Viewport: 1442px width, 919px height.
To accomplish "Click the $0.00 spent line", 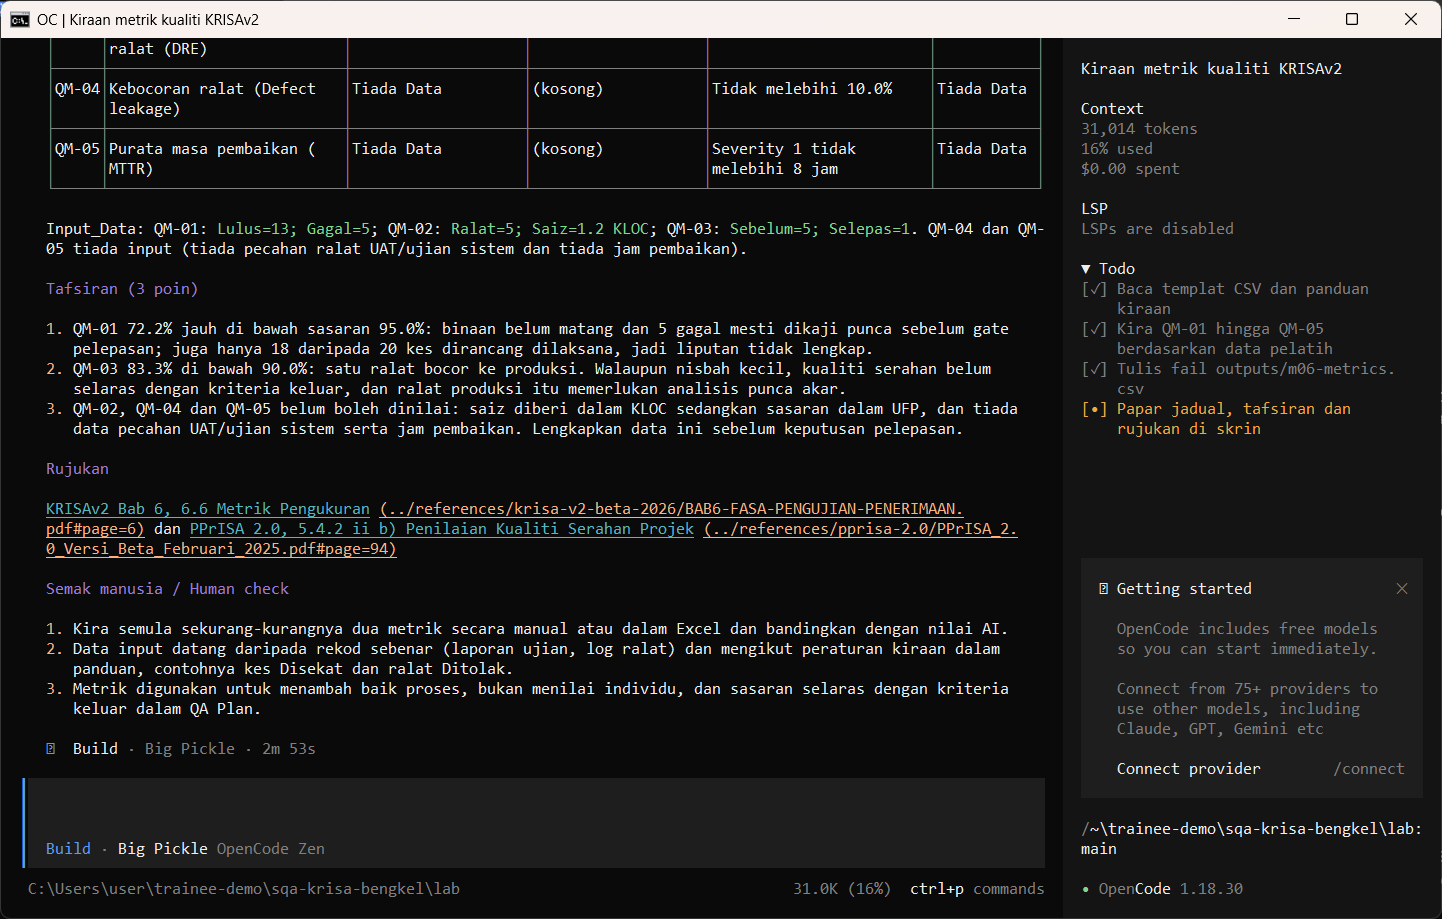I will (x=1130, y=169).
